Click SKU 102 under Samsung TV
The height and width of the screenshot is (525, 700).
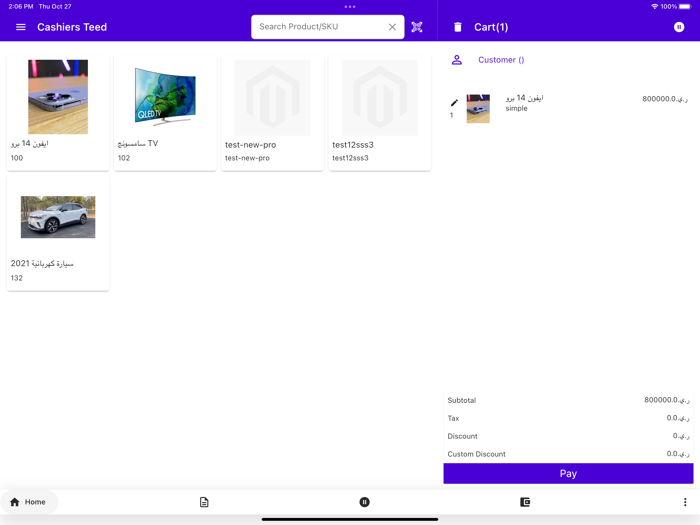click(124, 158)
